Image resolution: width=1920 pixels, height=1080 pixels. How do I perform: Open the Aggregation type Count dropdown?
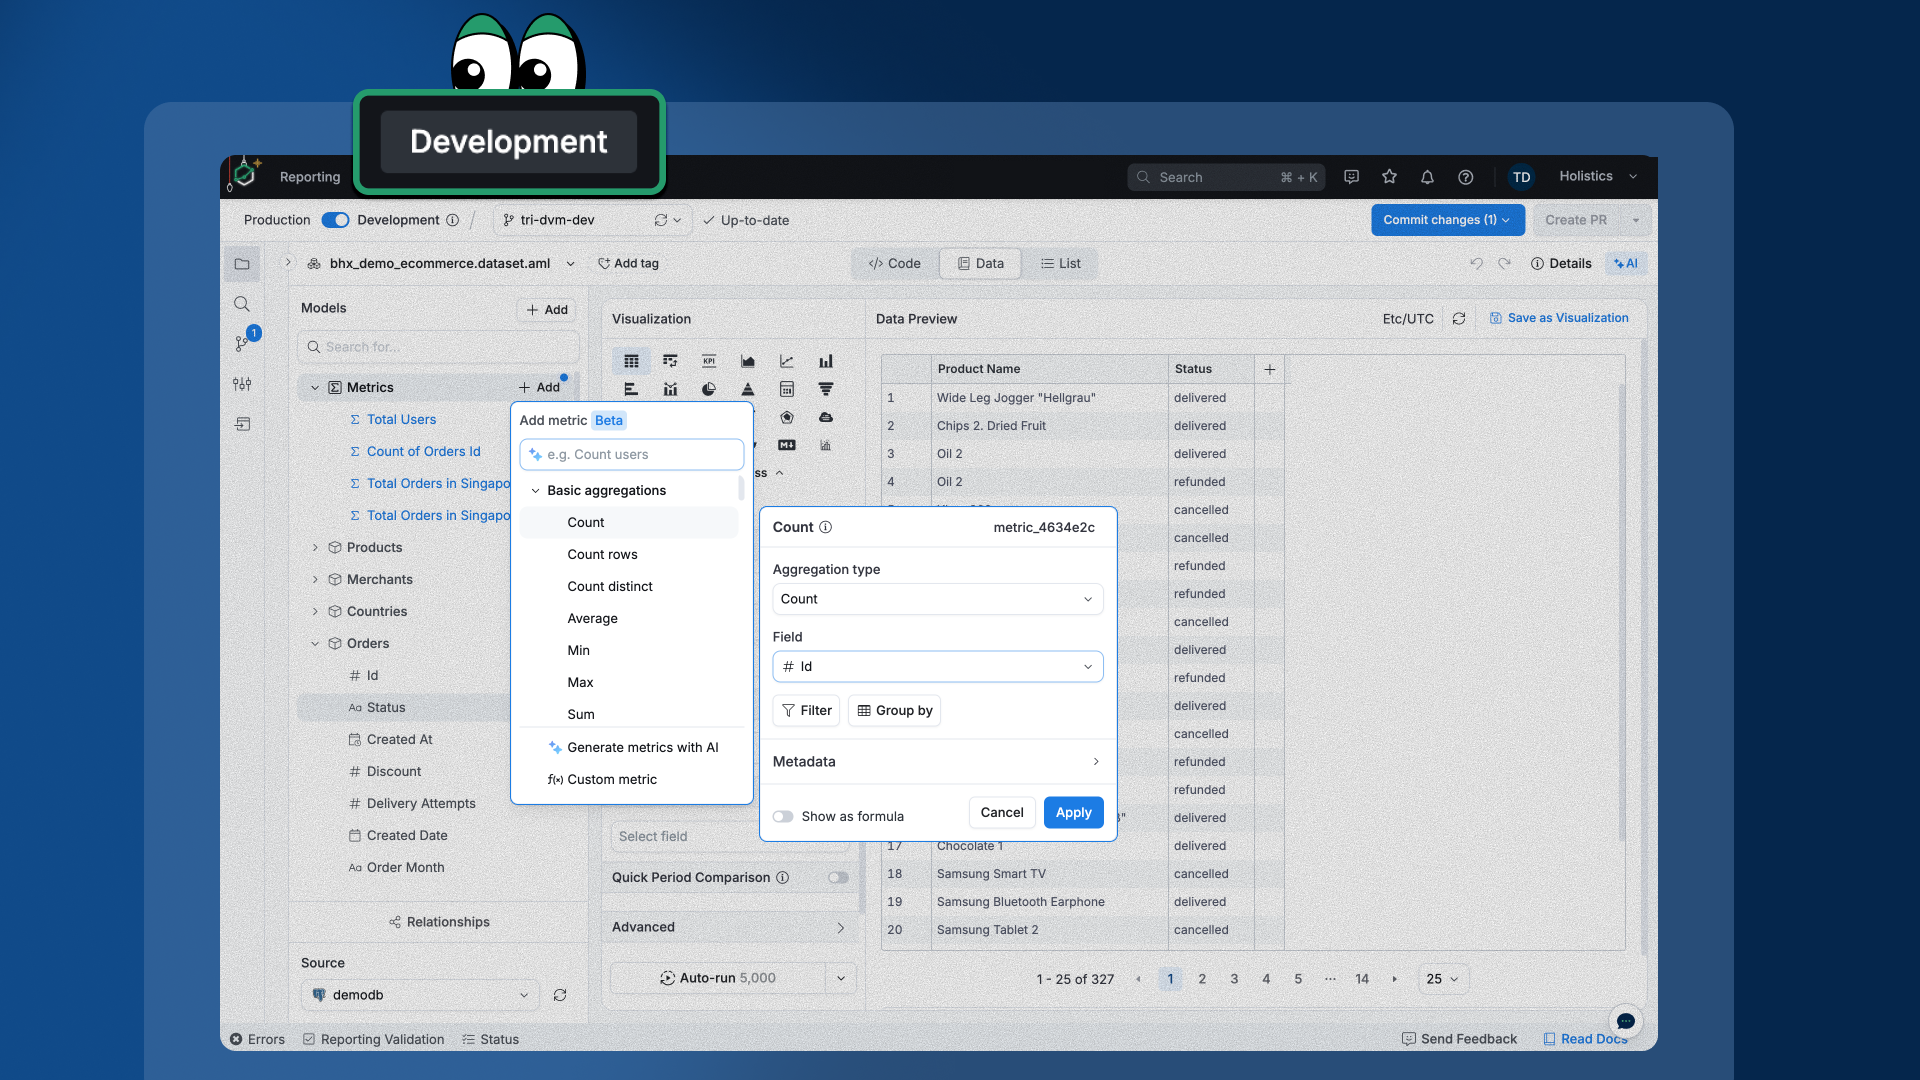coord(937,598)
